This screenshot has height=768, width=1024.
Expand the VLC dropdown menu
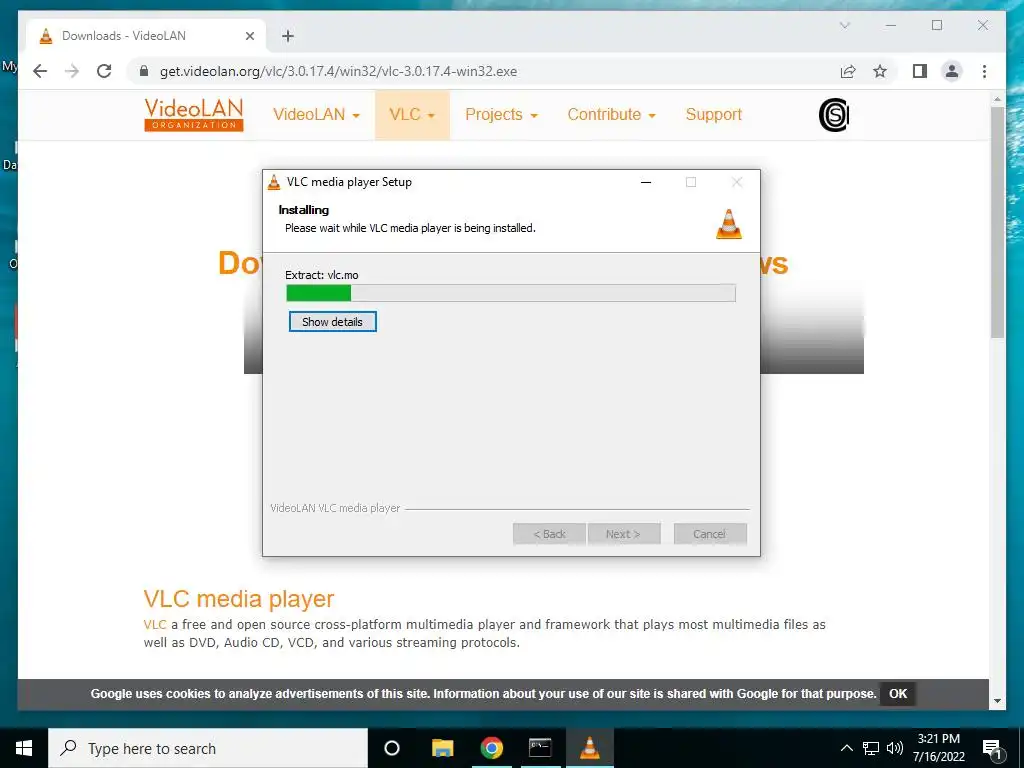412,115
